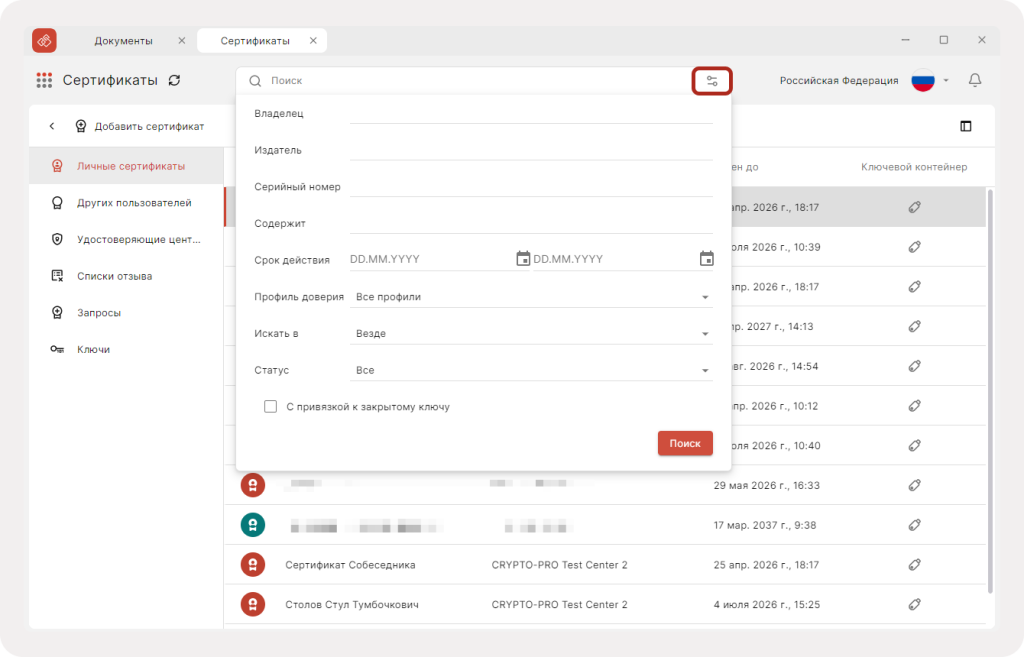
Task: Open the apps grid menu icon
Action: pyautogui.click(x=44, y=80)
